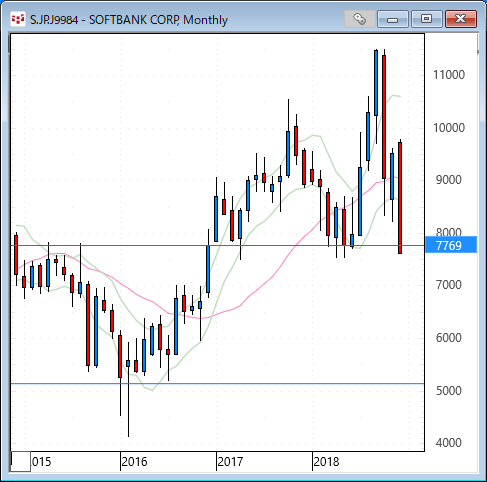
Task: Click the 5000 price axis label
Action: [449, 390]
